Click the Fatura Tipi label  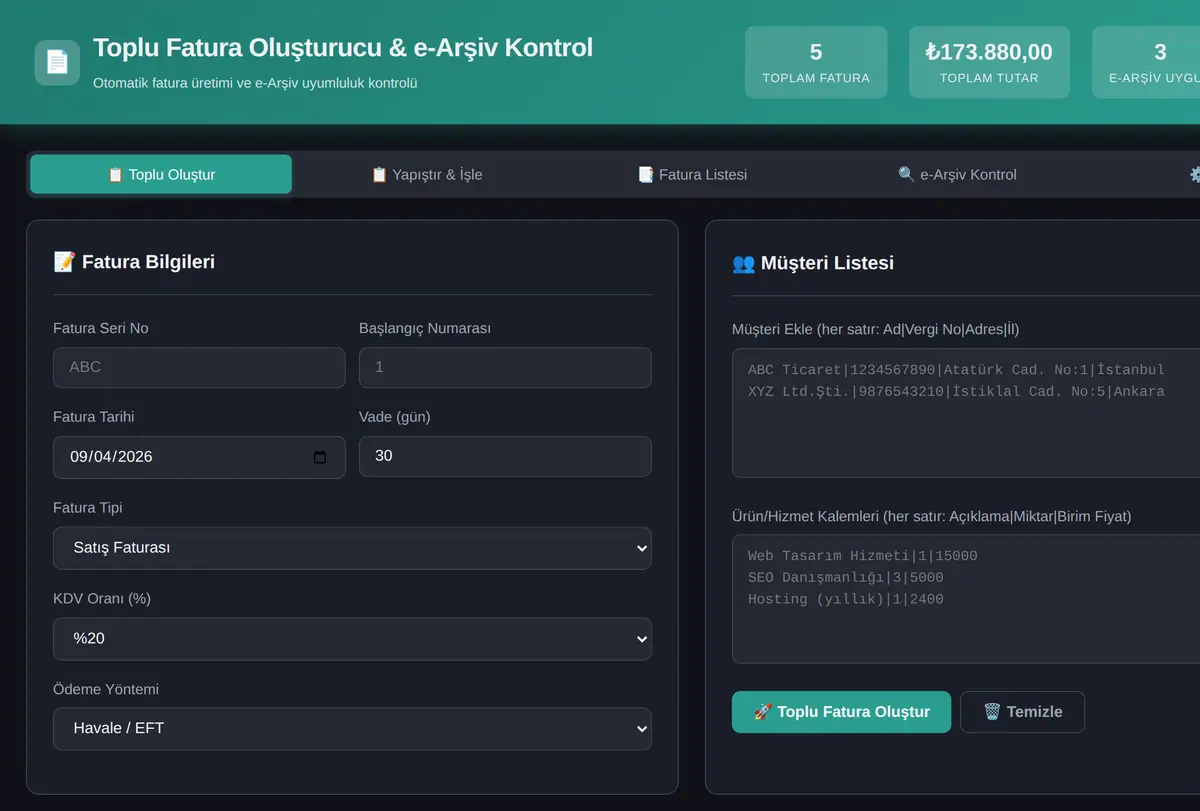coord(88,508)
